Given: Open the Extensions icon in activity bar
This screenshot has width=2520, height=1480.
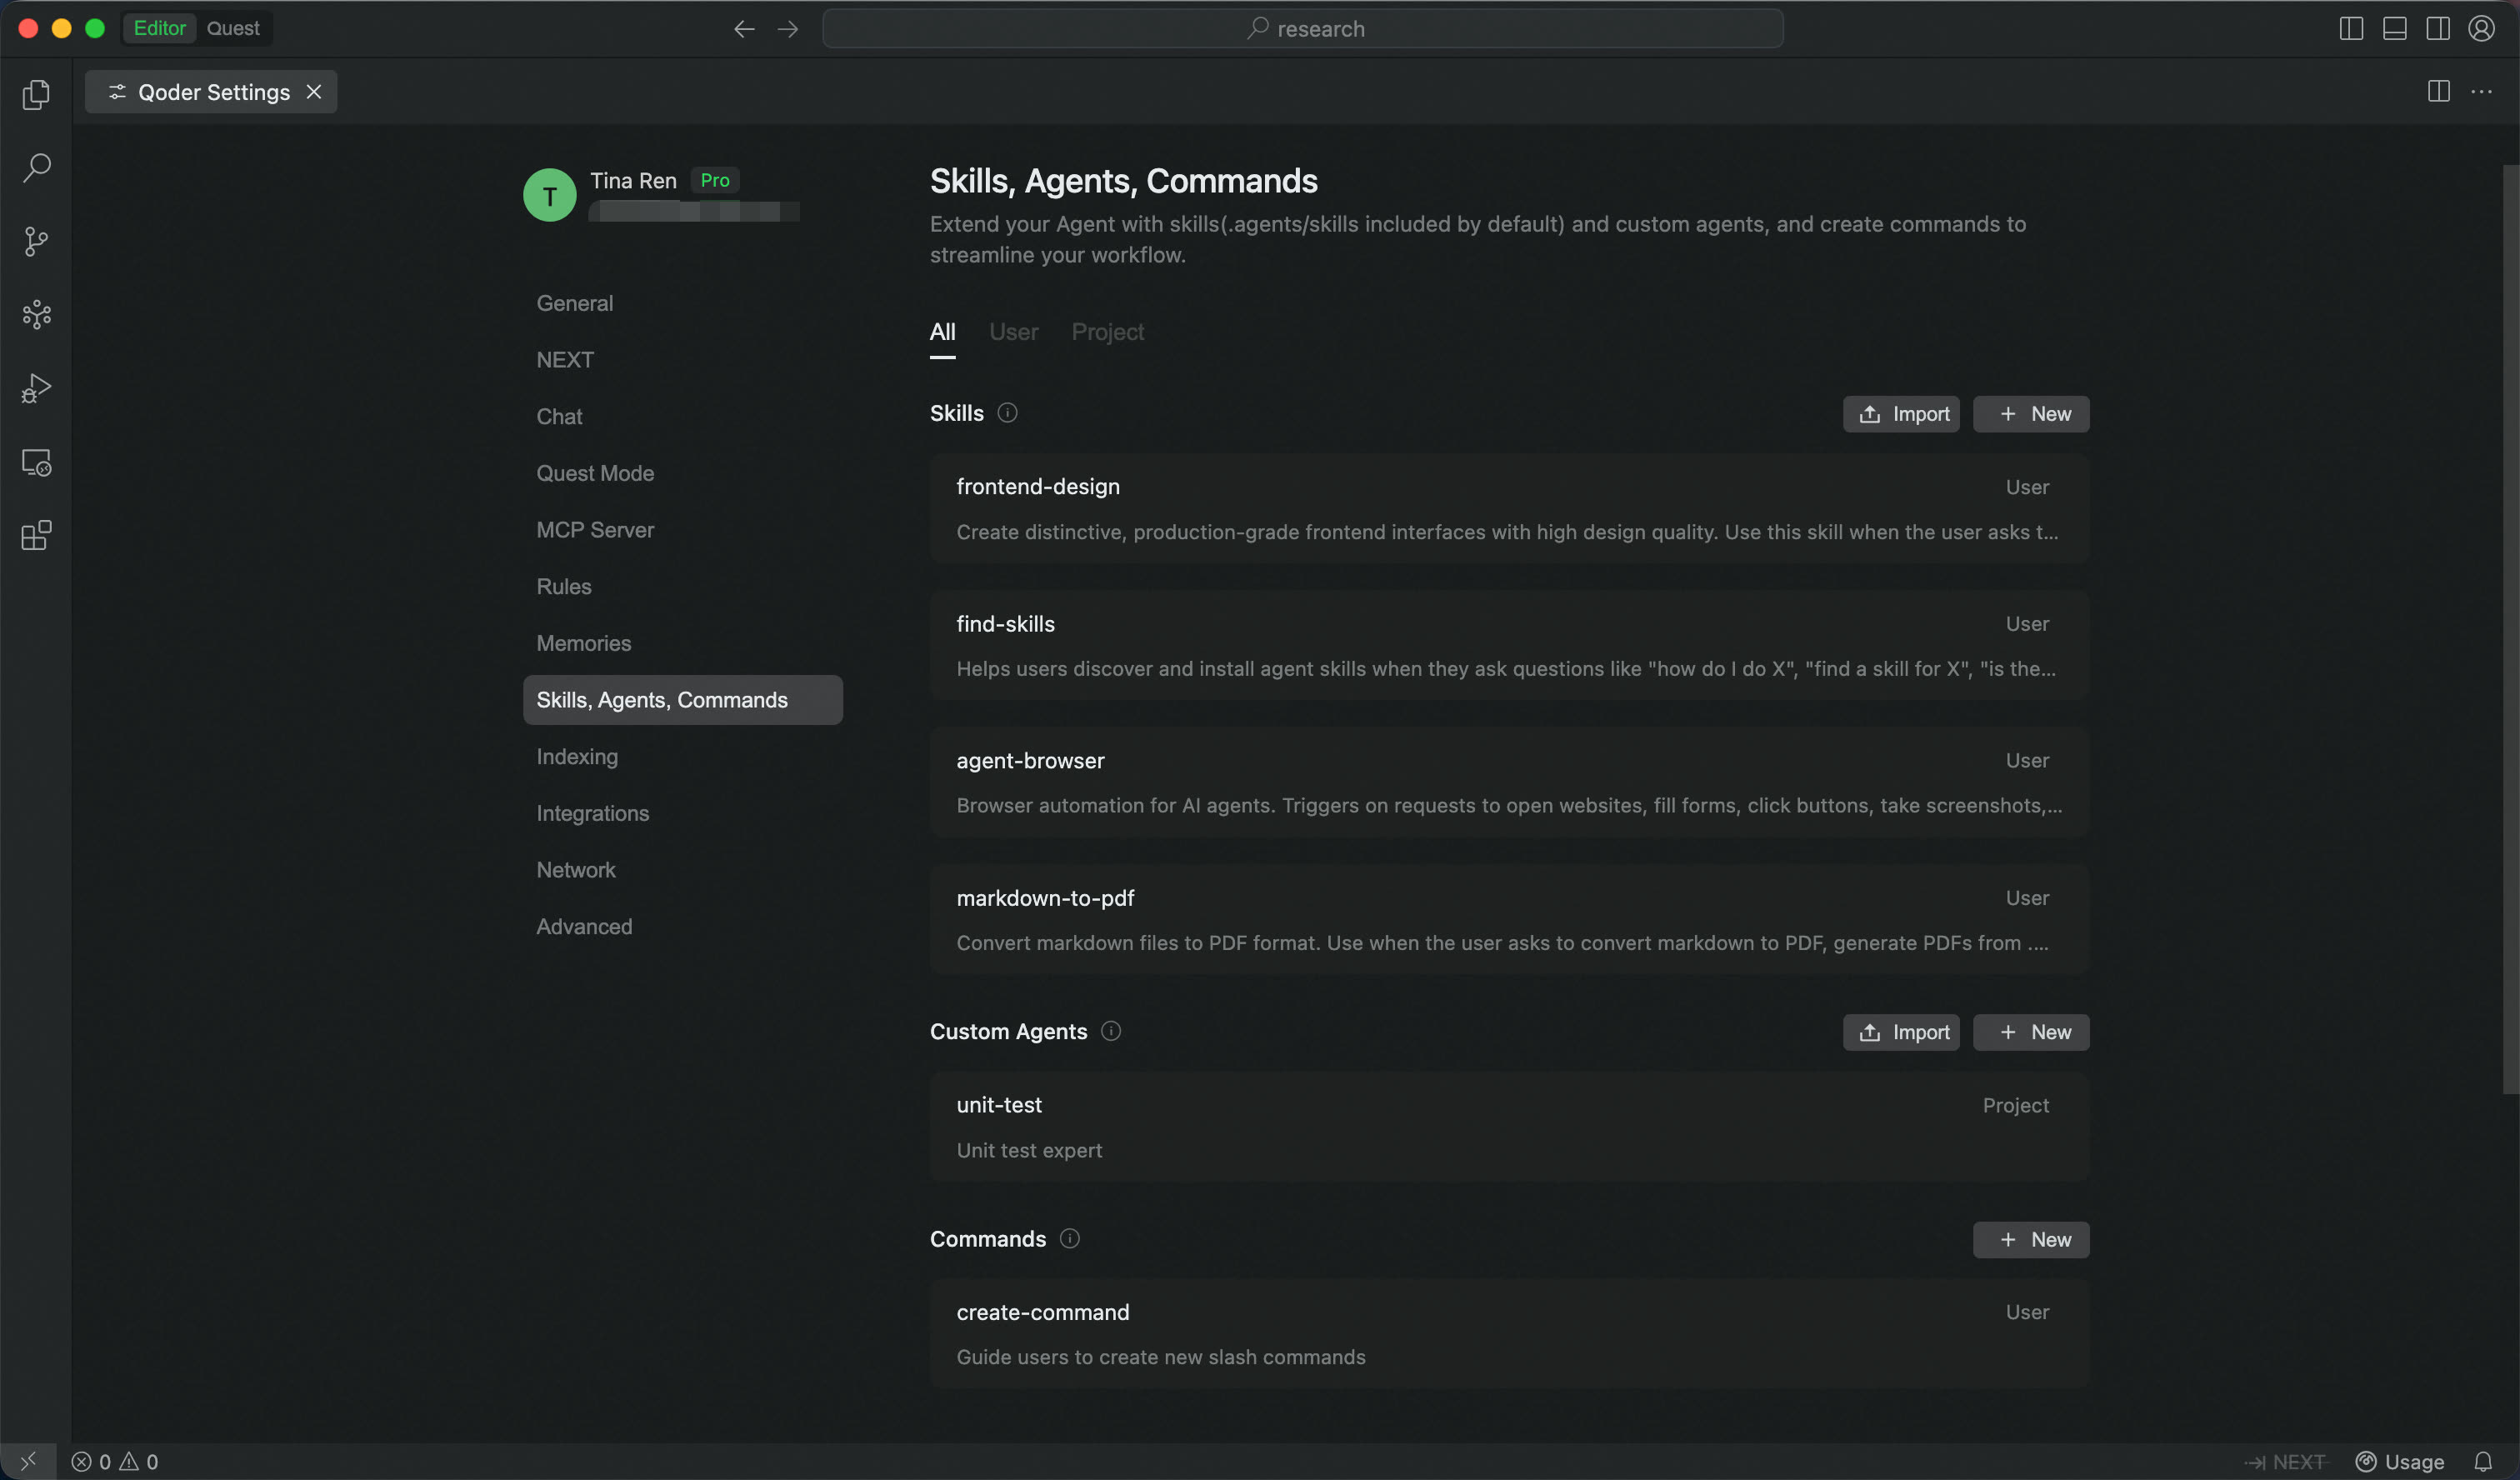Looking at the screenshot, I should coord(36,535).
